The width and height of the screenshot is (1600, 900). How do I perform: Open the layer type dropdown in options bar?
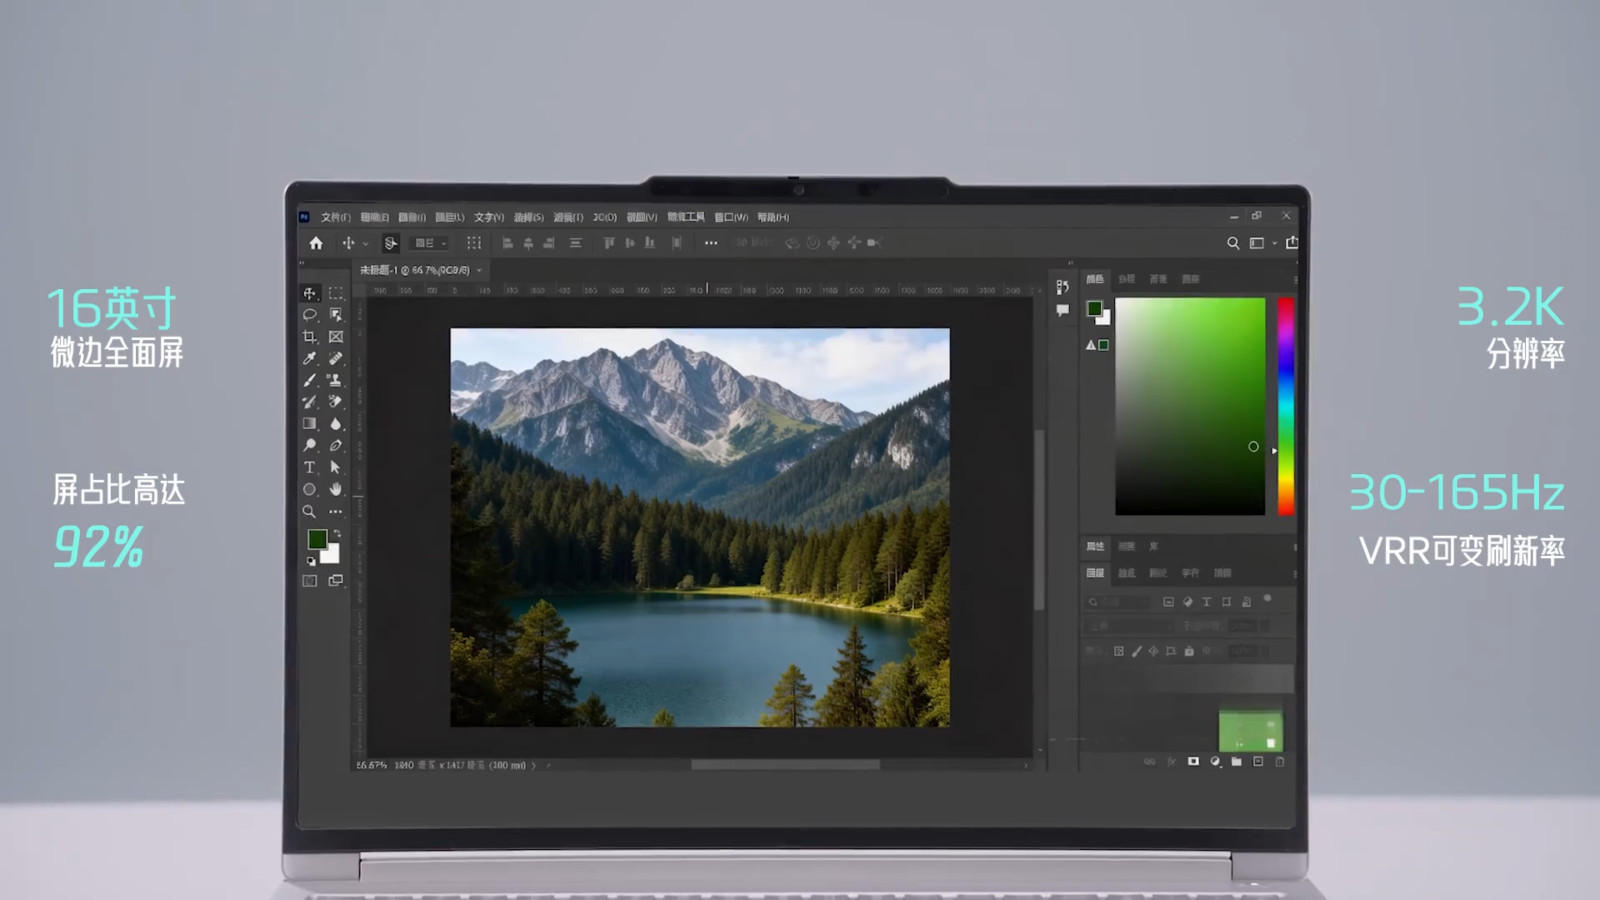[431, 243]
